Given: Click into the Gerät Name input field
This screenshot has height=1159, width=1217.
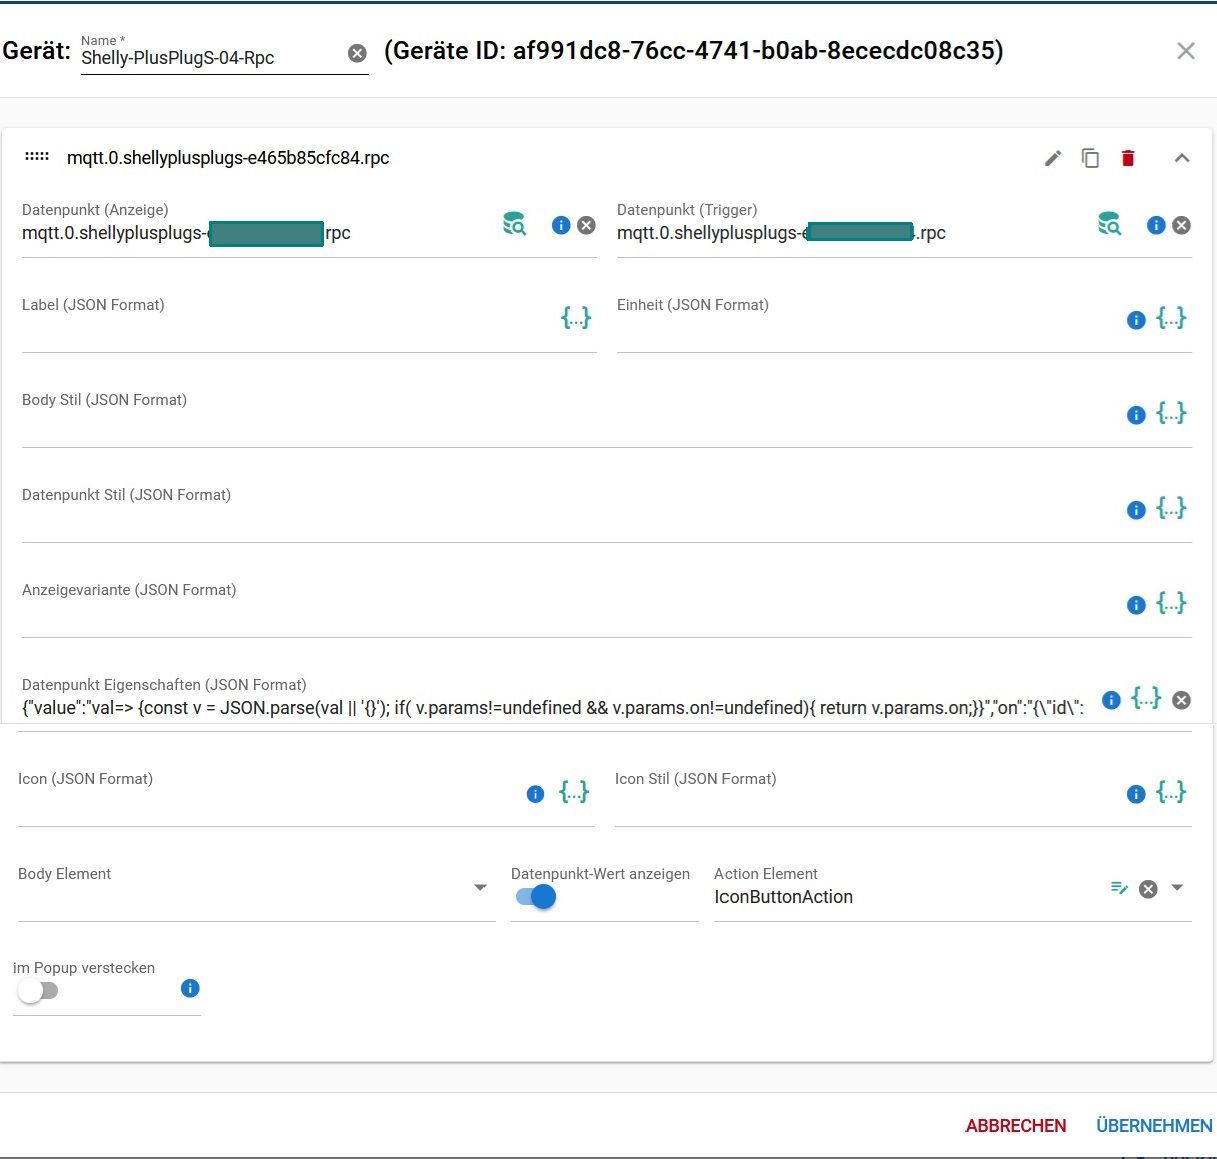Looking at the screenshot, I should 210,58.
